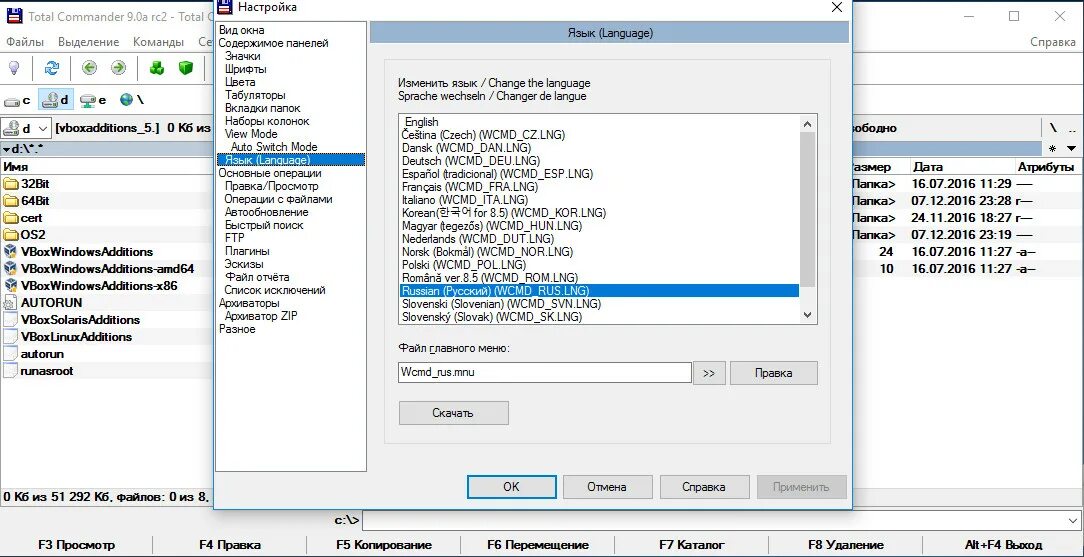Image resolution: width=1084 pixels, height=557 pixels.
Task: Go to parent folder with double-dot button
Action: tap(1072, 129)
